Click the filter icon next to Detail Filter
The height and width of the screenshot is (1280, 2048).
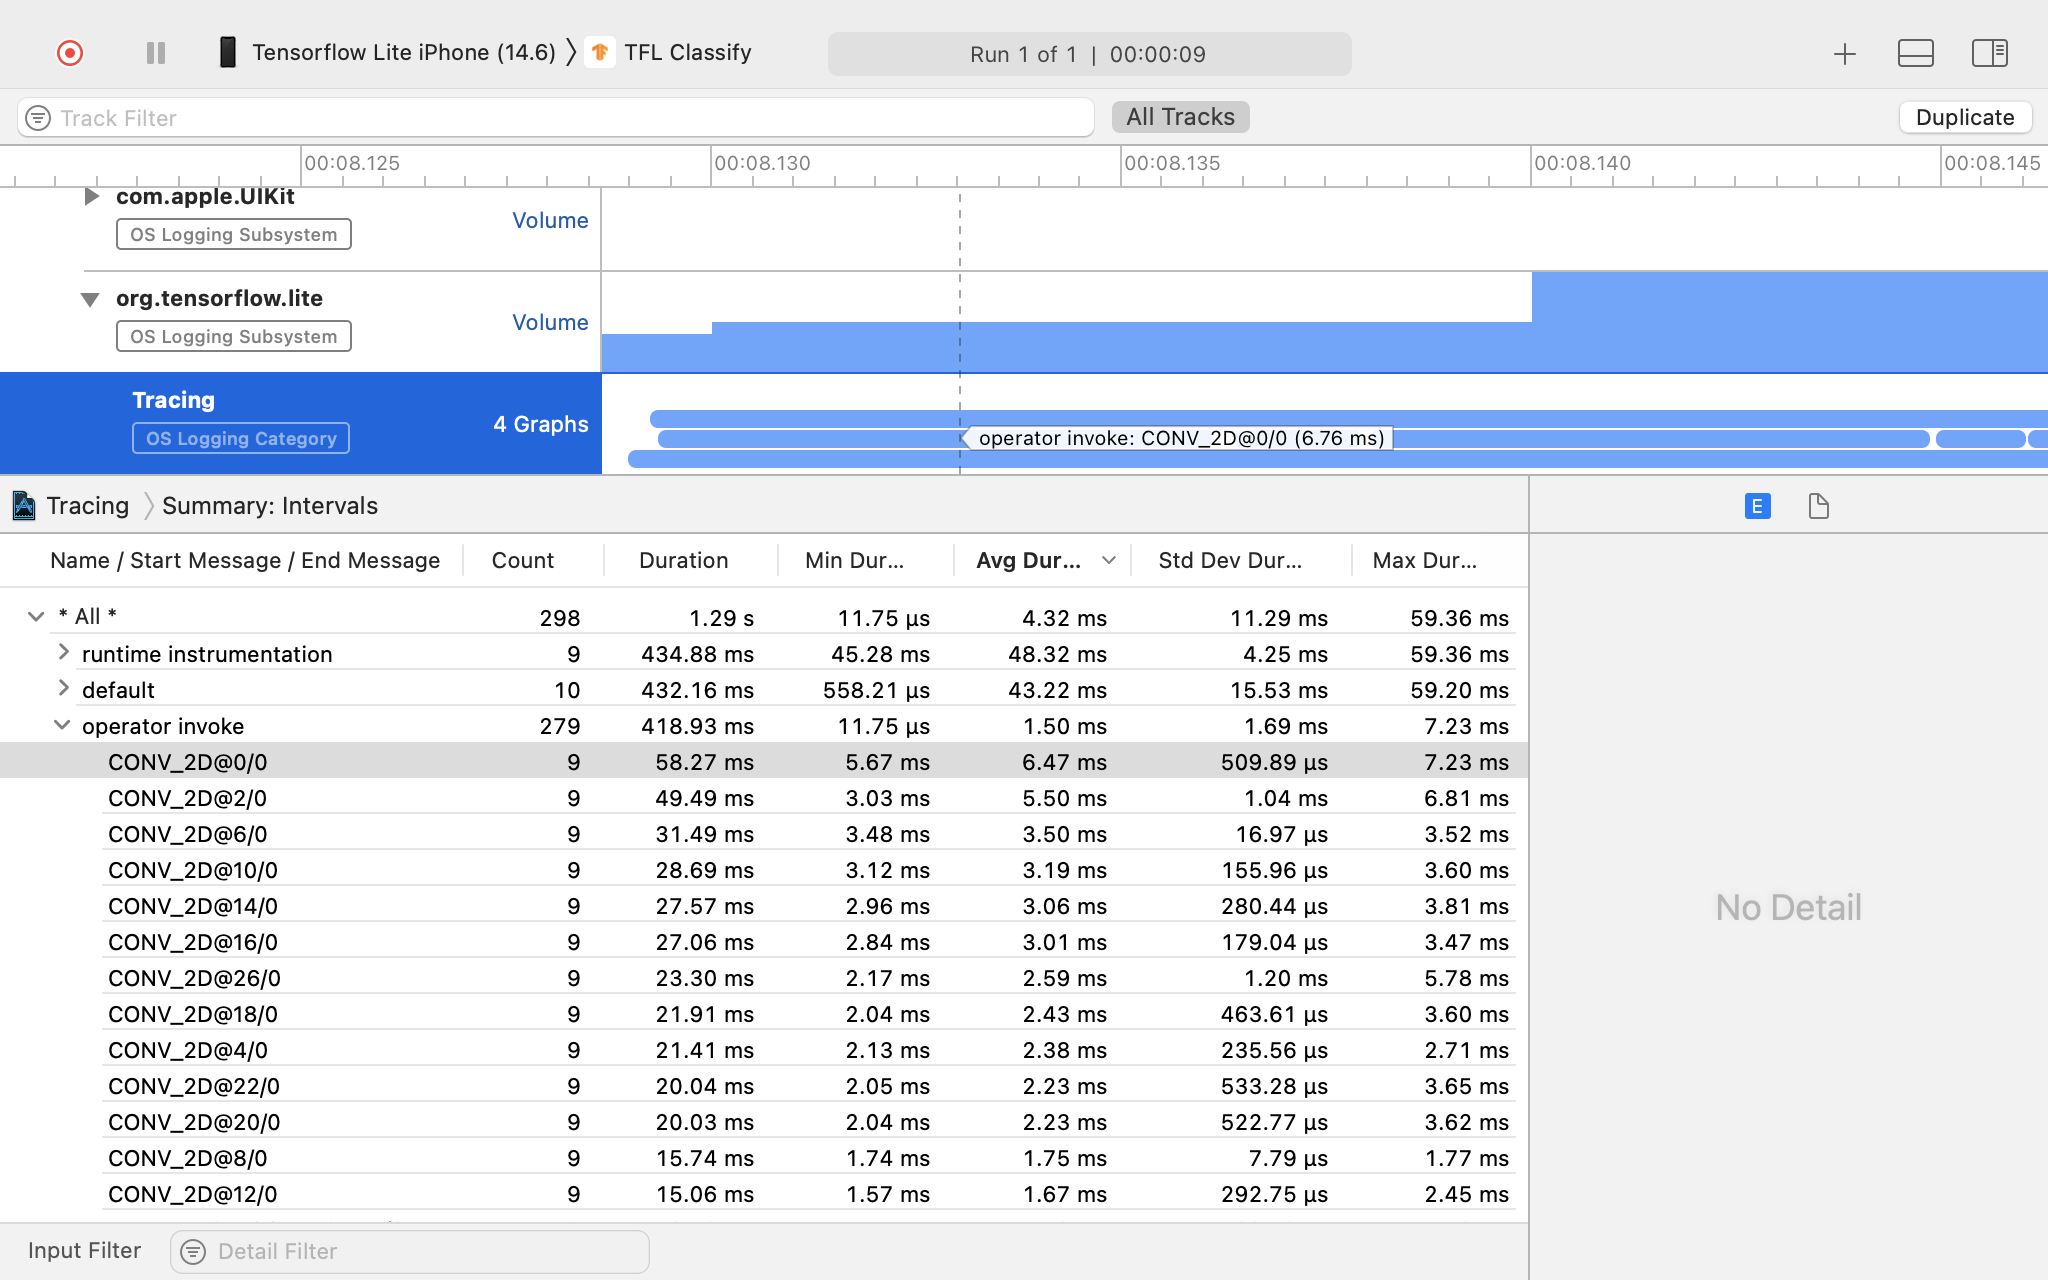pyautogui.click(x=193, y=1252)
